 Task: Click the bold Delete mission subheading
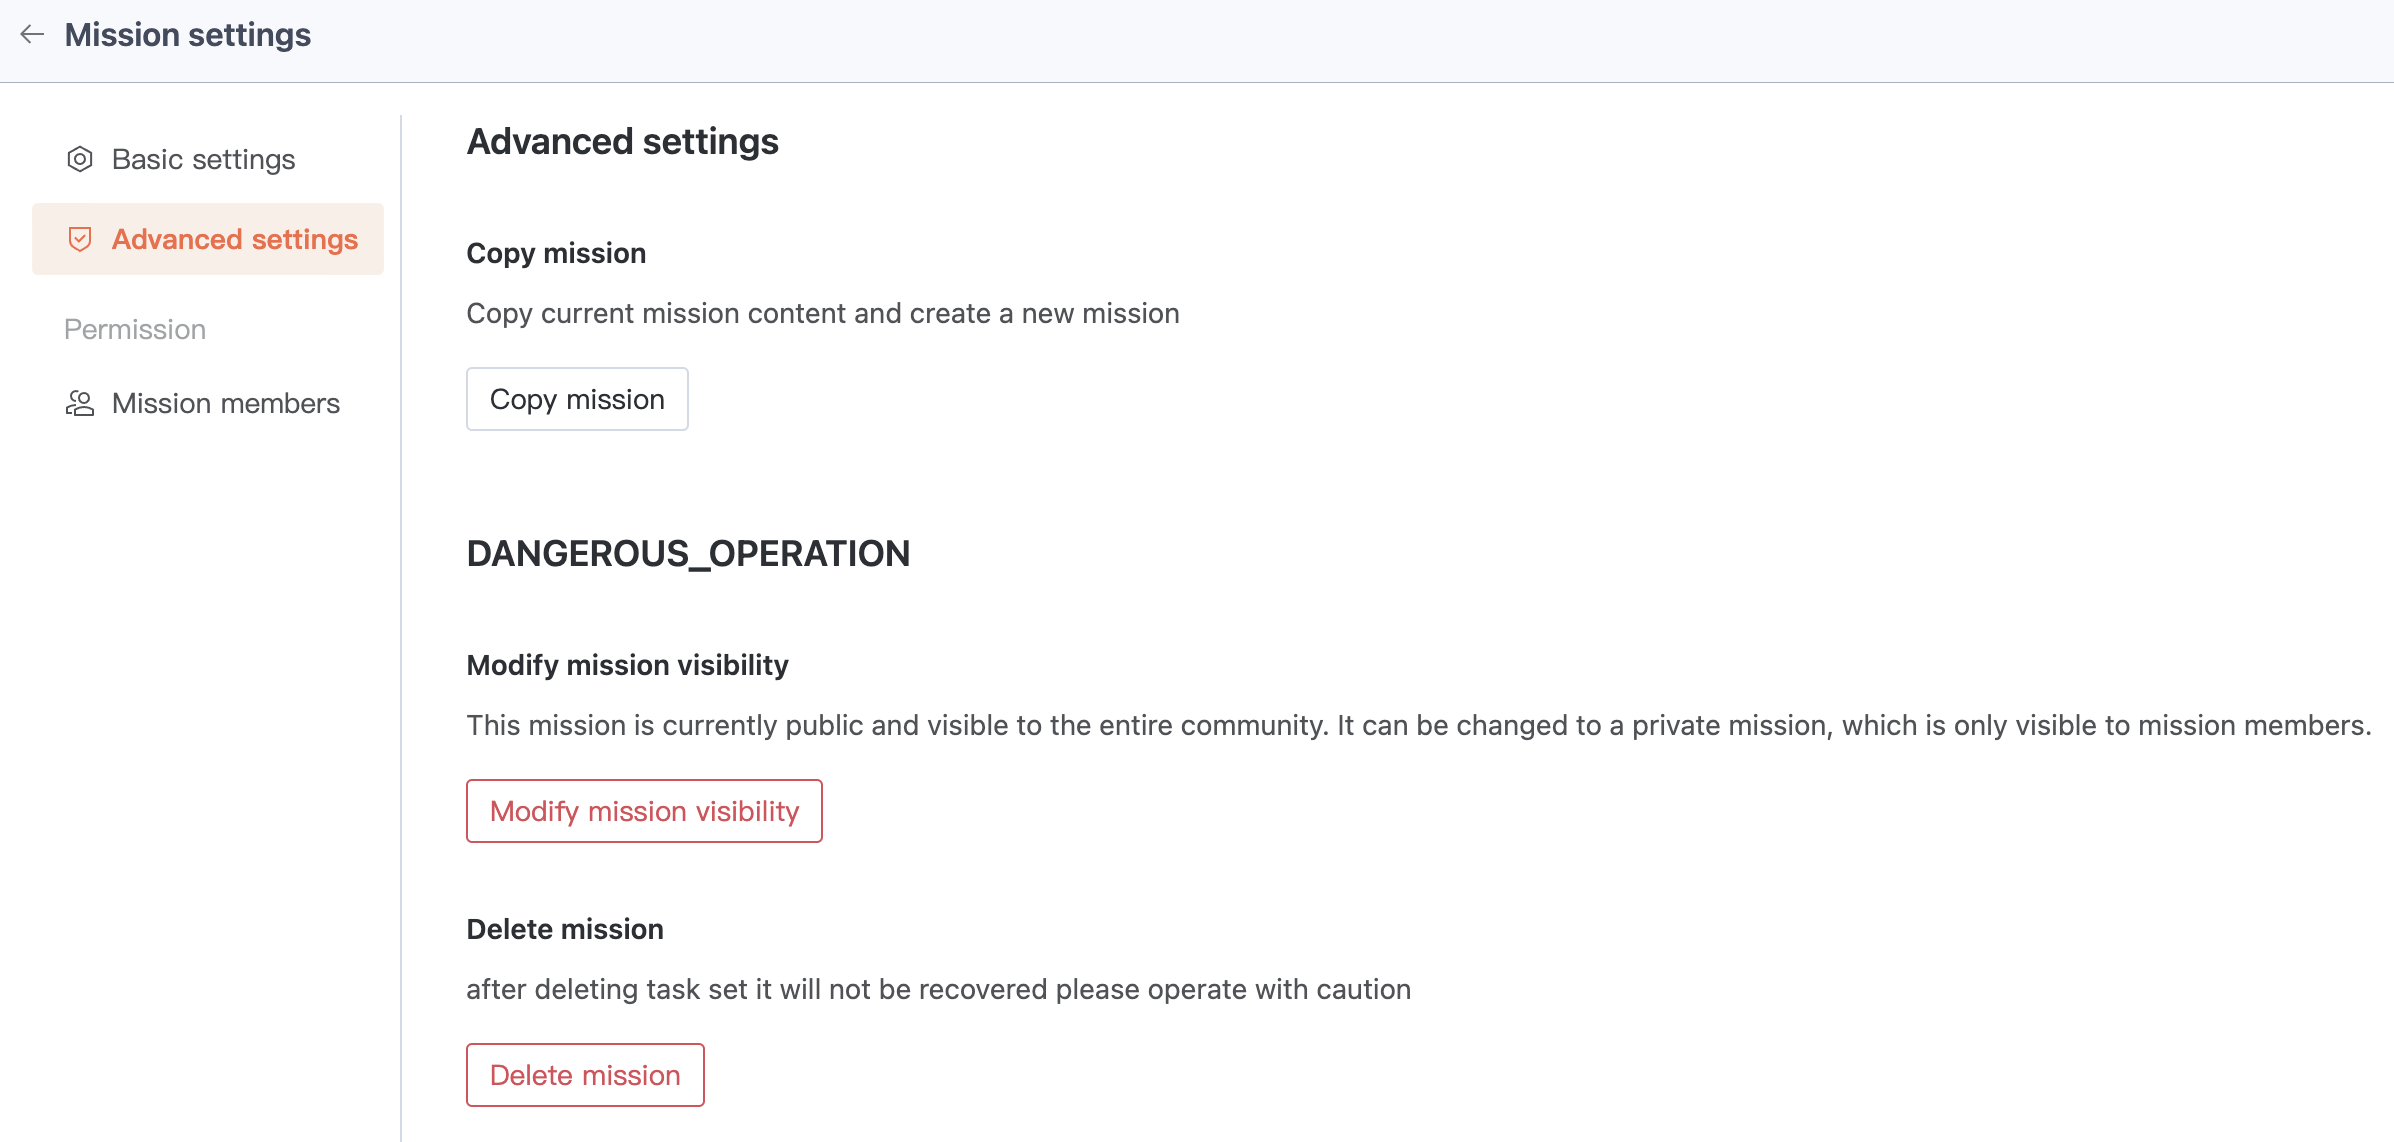click(x=565, y=929)
